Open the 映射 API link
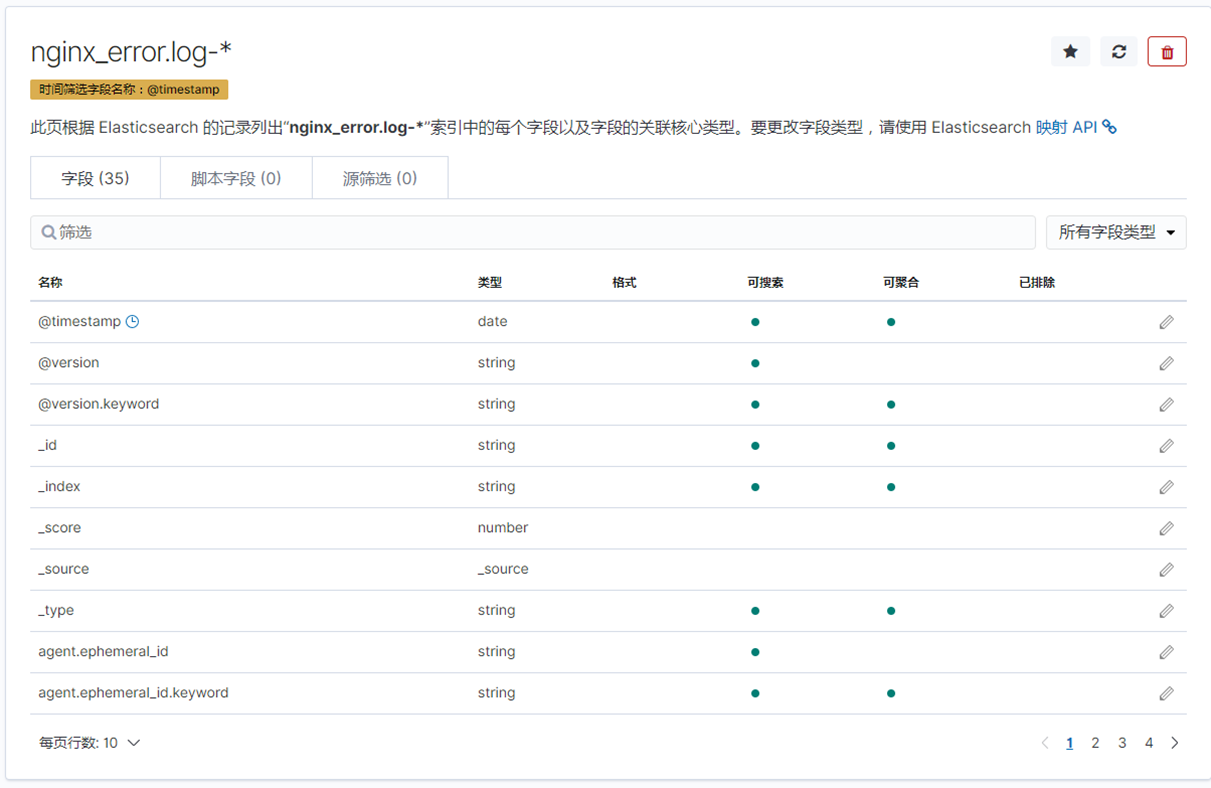The width and height of the screenshot is (1211, 788). point(1066,127)
